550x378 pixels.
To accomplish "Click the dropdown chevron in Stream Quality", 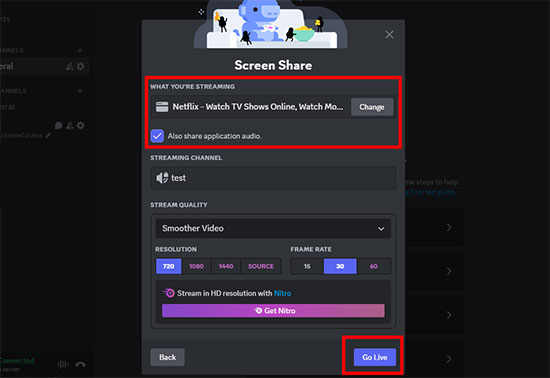I will (x=381, y=229).
